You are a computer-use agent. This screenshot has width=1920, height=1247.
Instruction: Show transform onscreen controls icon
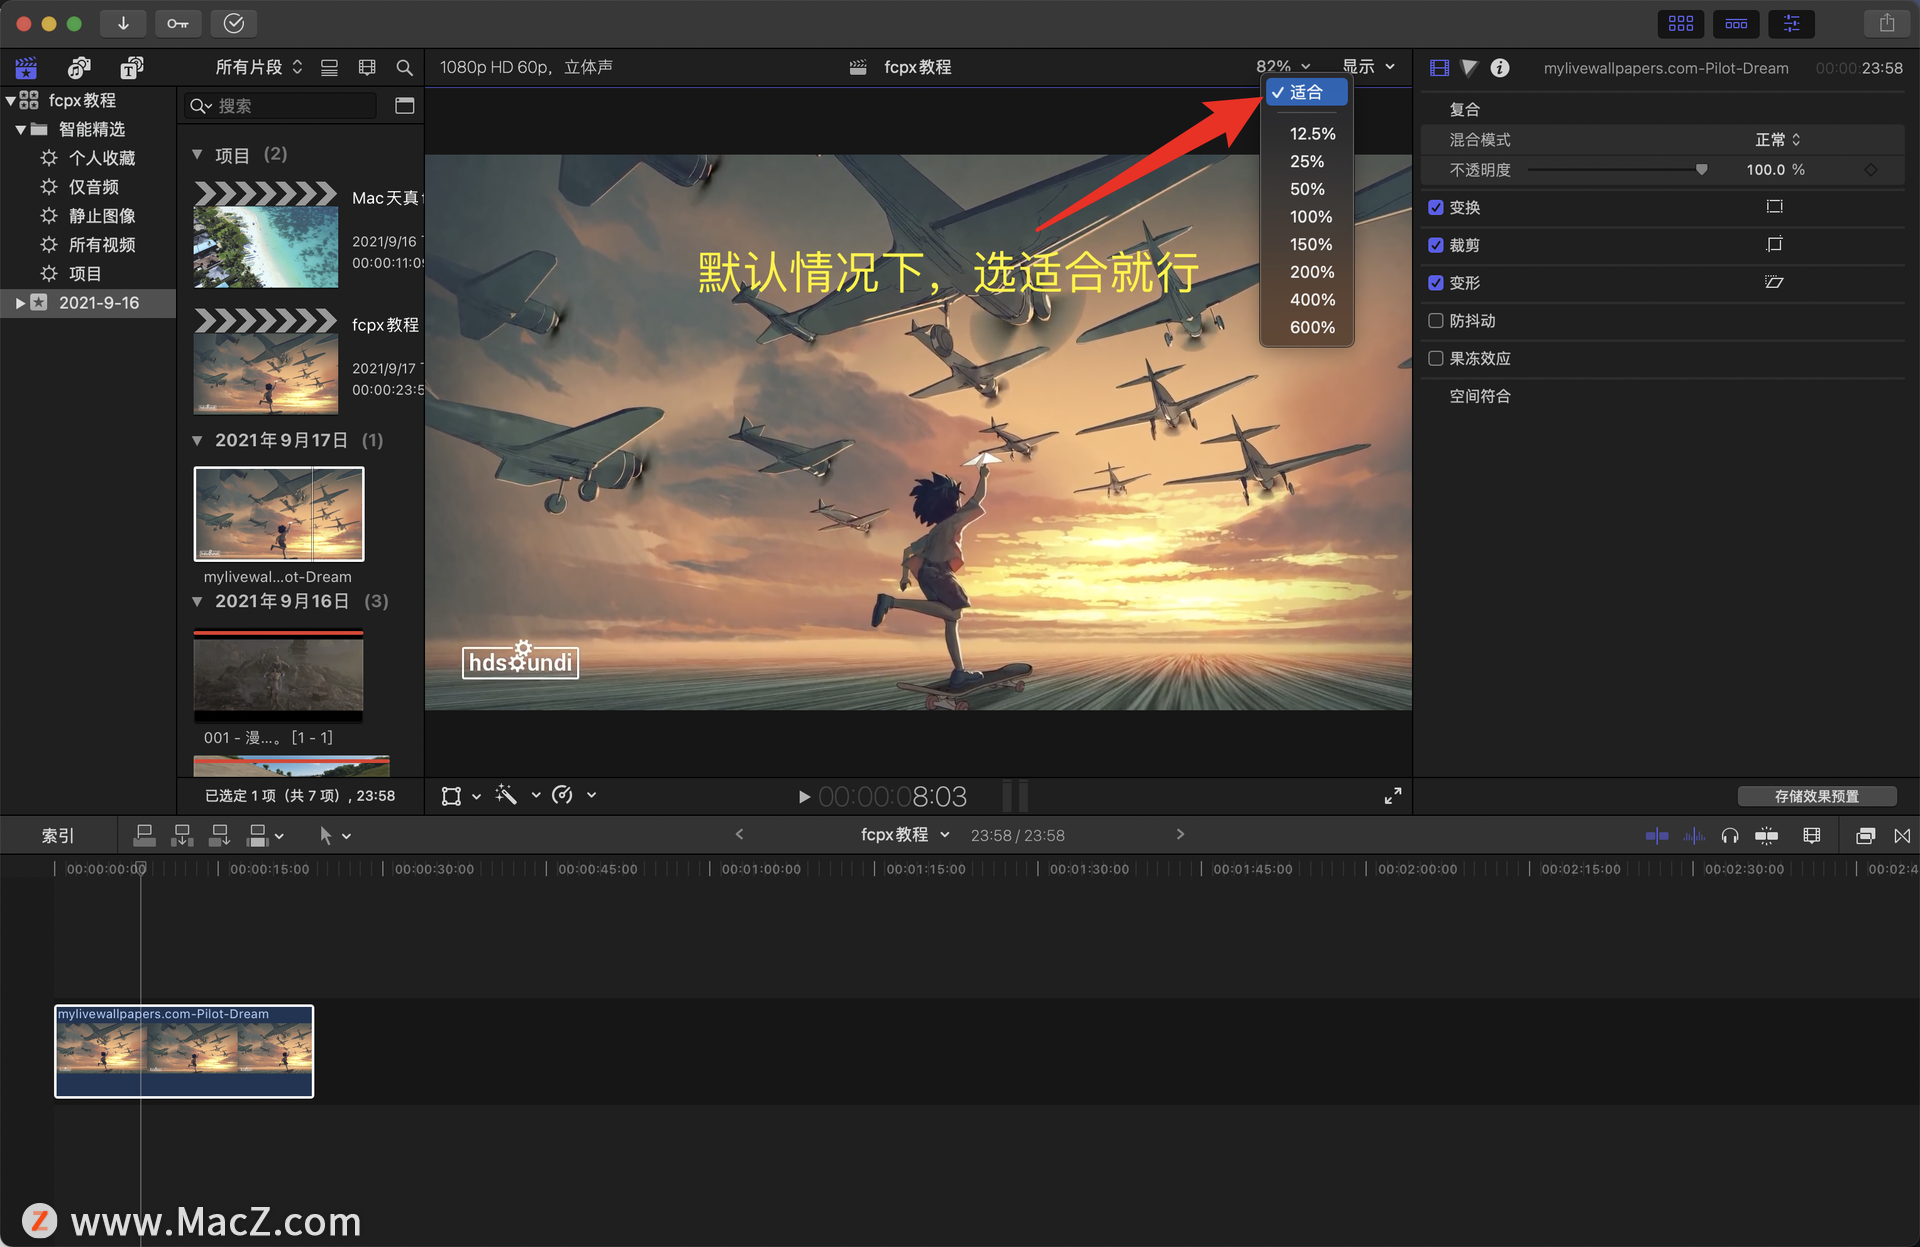click(x=1774, y=207)
